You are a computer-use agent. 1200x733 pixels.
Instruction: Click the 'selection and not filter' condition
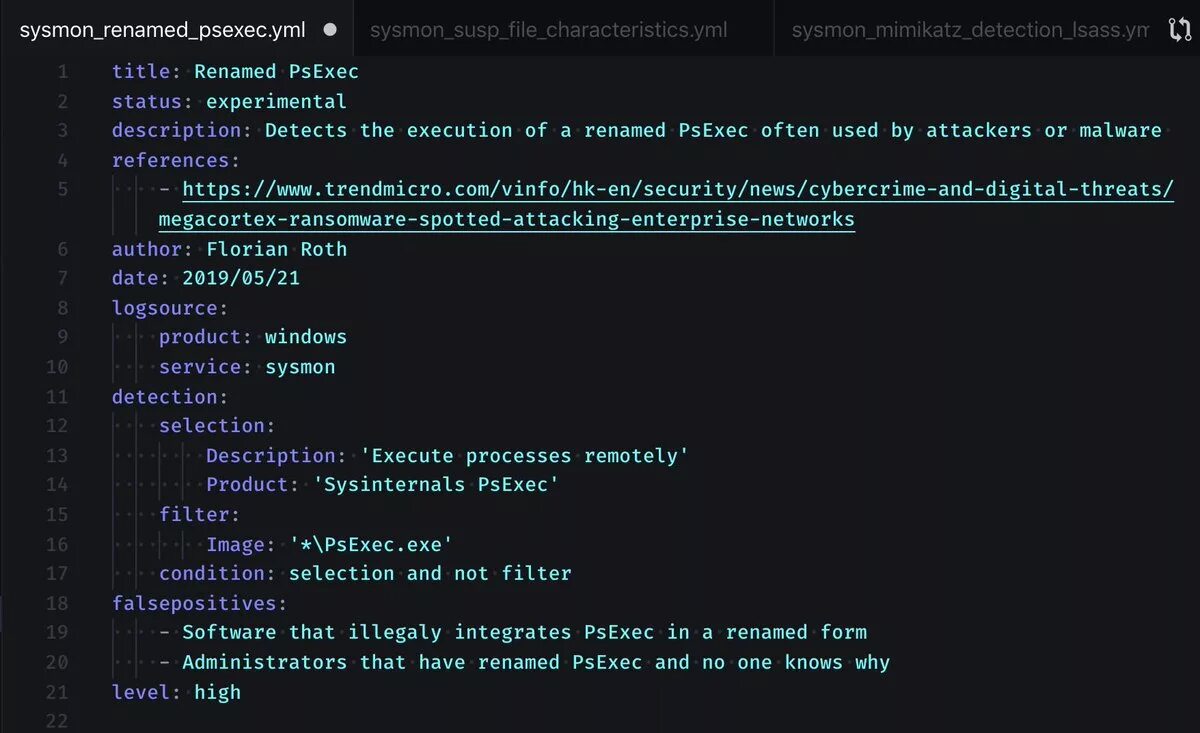point(430,573)
